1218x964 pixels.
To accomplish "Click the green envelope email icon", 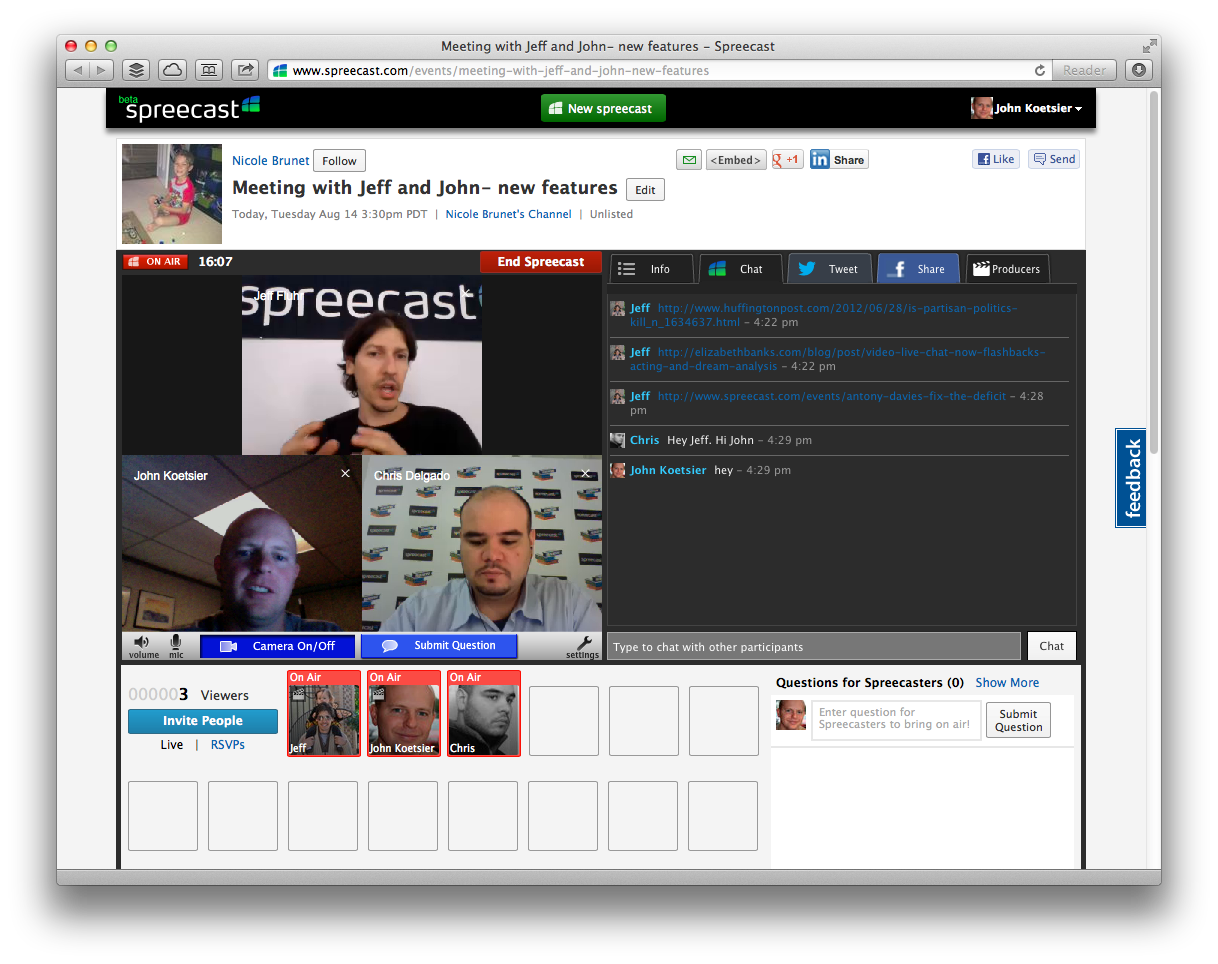I will click(x=689, y=160).
